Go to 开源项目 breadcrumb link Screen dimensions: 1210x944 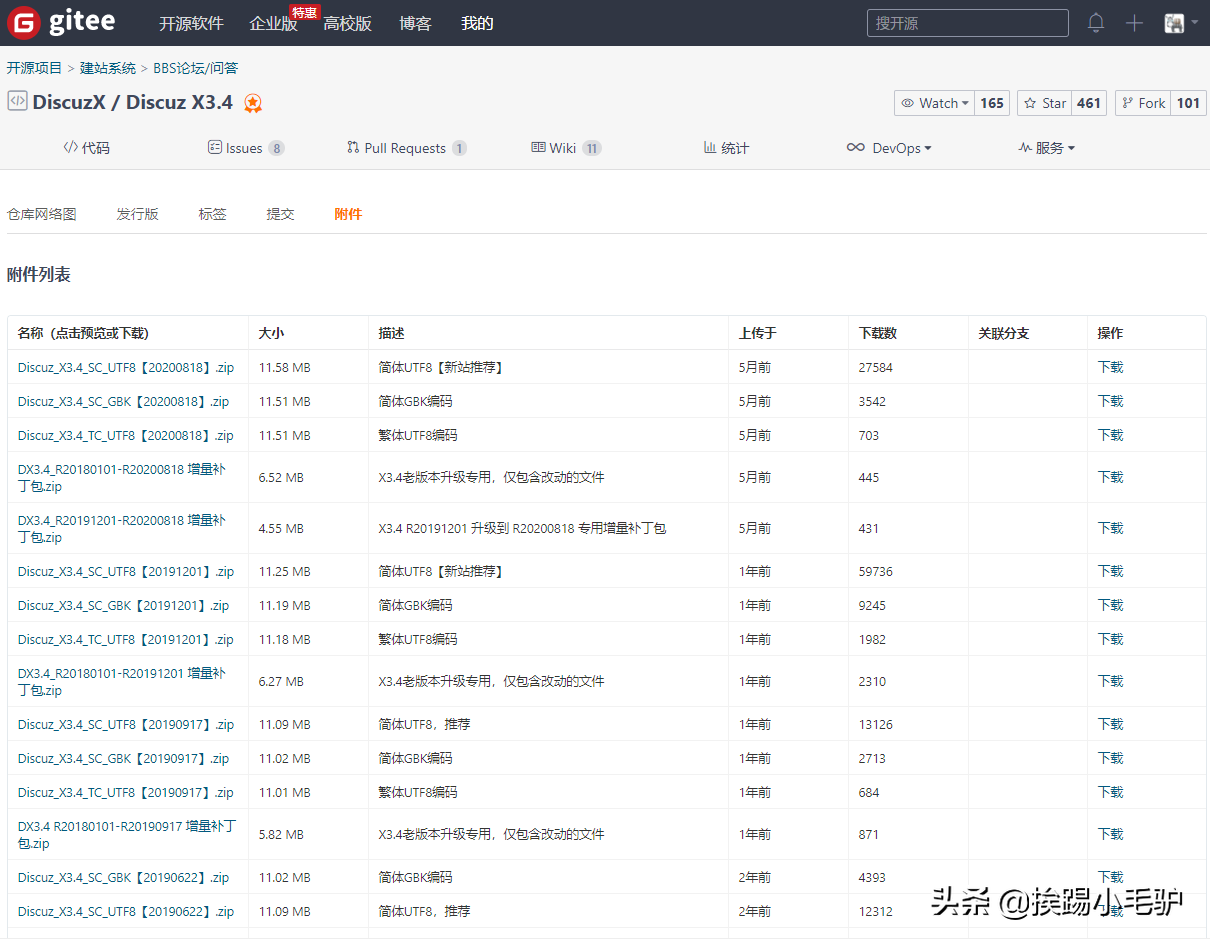coord(34,68)
